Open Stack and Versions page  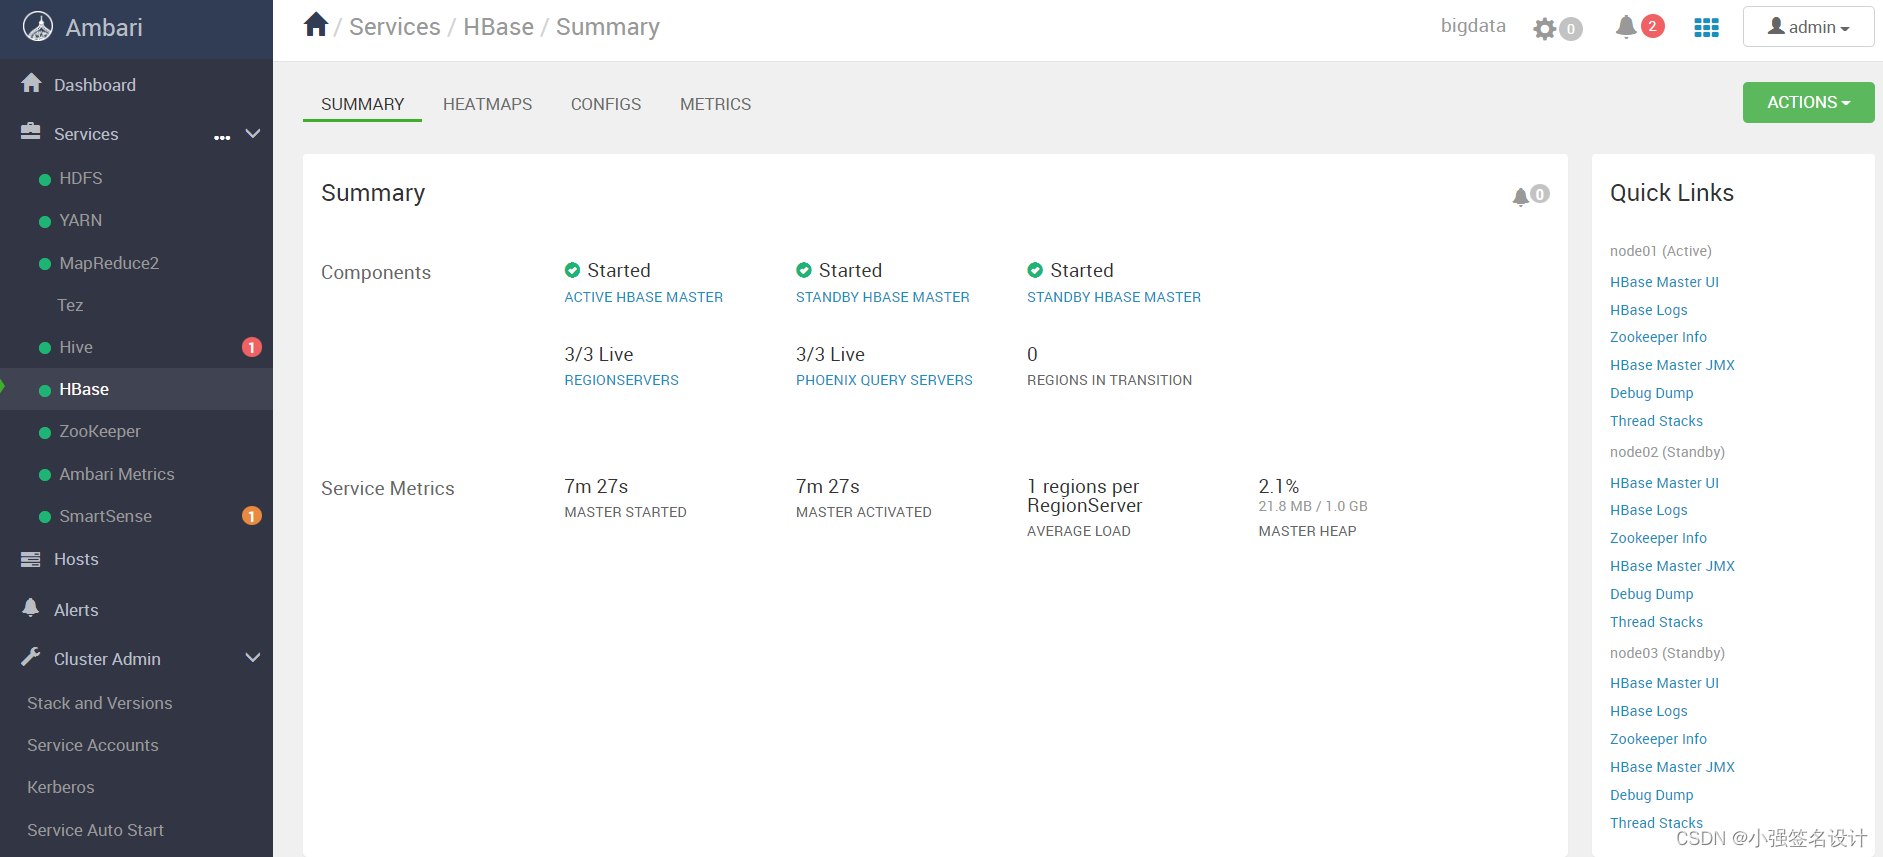pos(99,703)
